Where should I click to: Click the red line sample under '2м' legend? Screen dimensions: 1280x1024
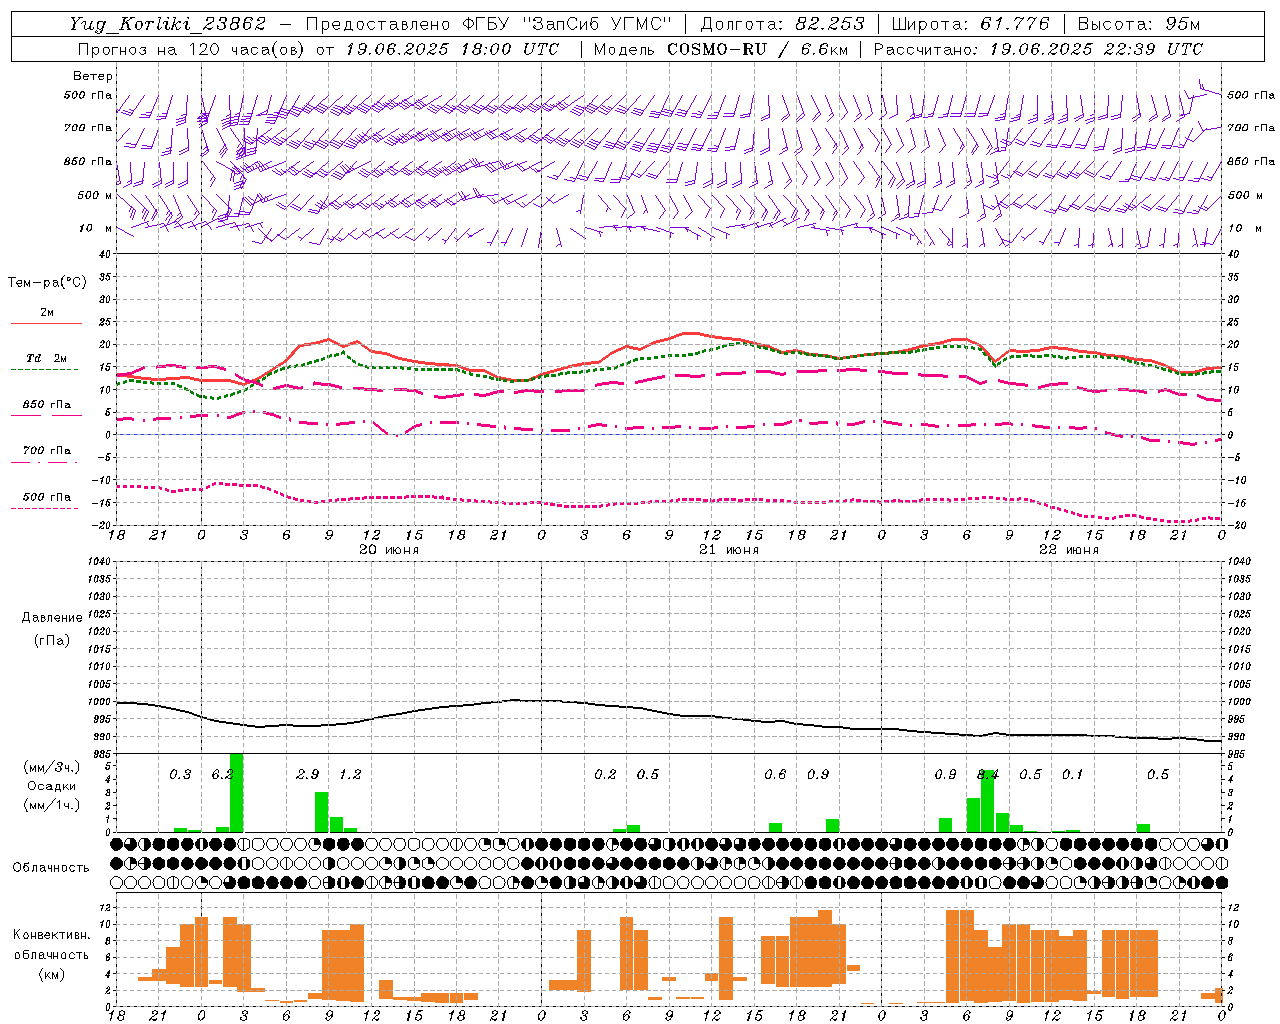coord(46,323)
